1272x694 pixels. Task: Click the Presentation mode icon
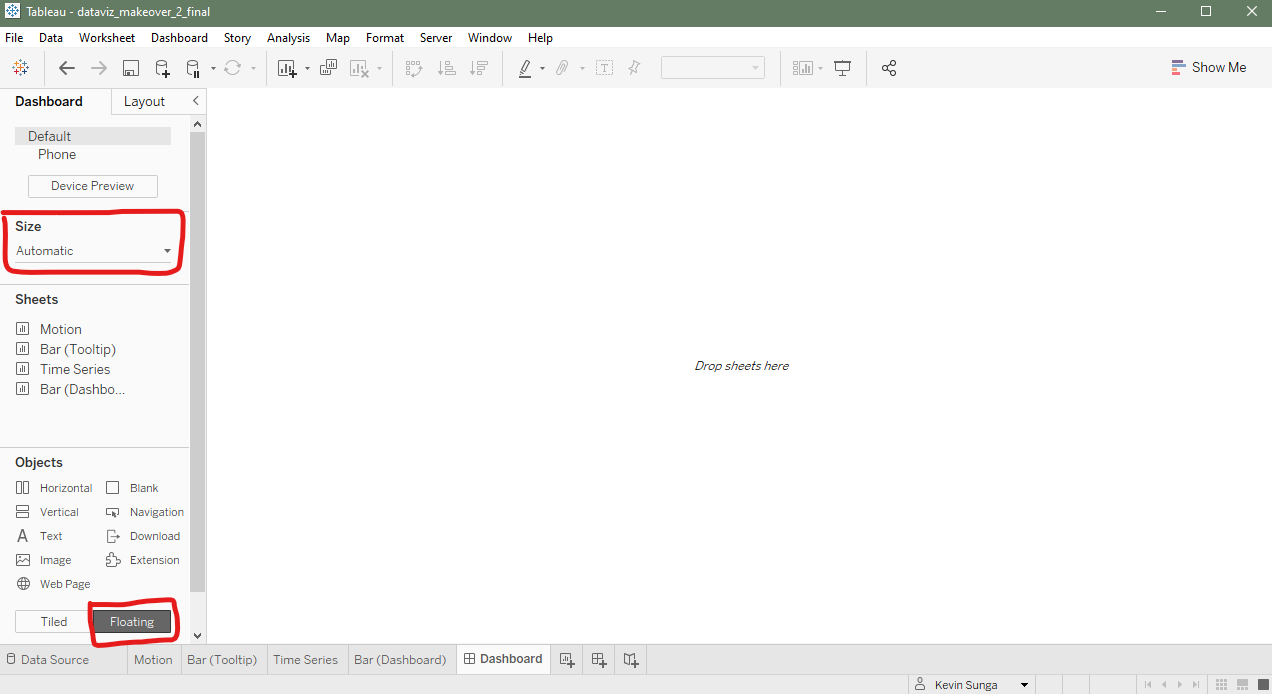tap(843, 68)
